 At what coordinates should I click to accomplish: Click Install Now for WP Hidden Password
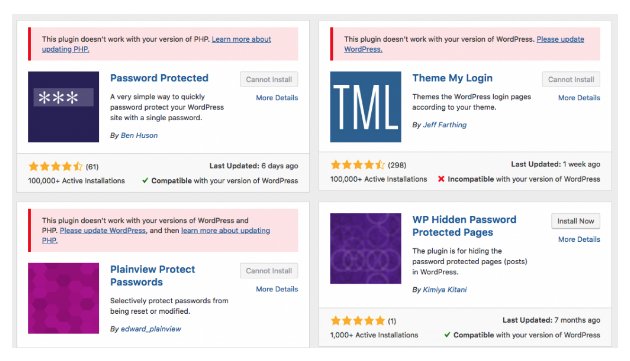tap(575, 221)
